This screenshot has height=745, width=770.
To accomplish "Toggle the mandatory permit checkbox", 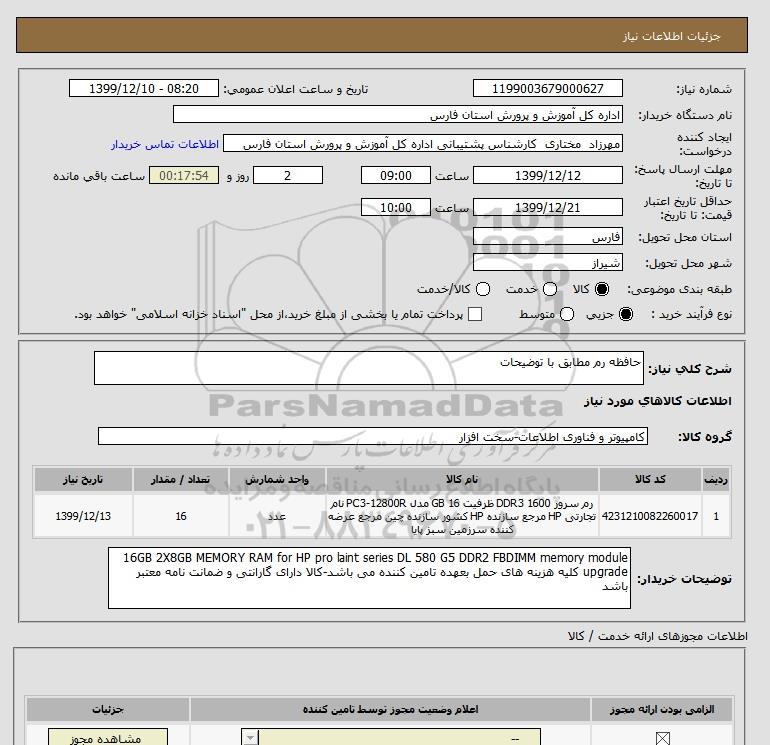I will click(x=662, y=738).
